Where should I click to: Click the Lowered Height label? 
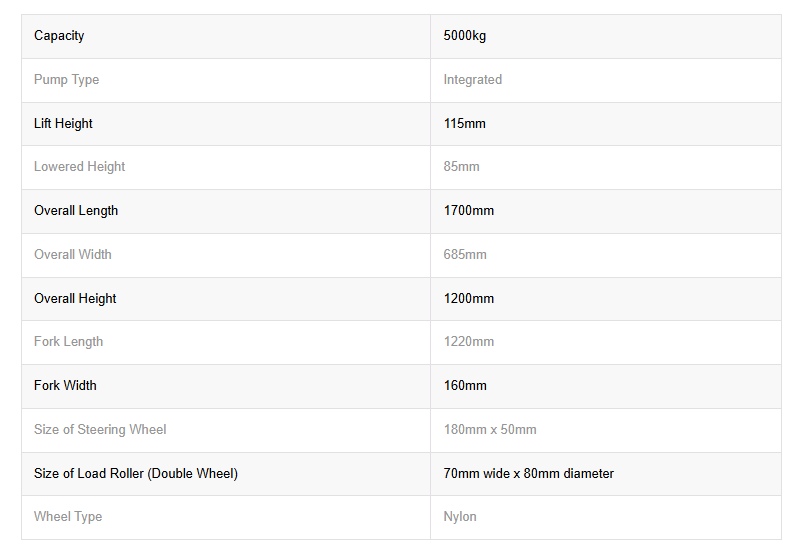(x=79, y=167)
